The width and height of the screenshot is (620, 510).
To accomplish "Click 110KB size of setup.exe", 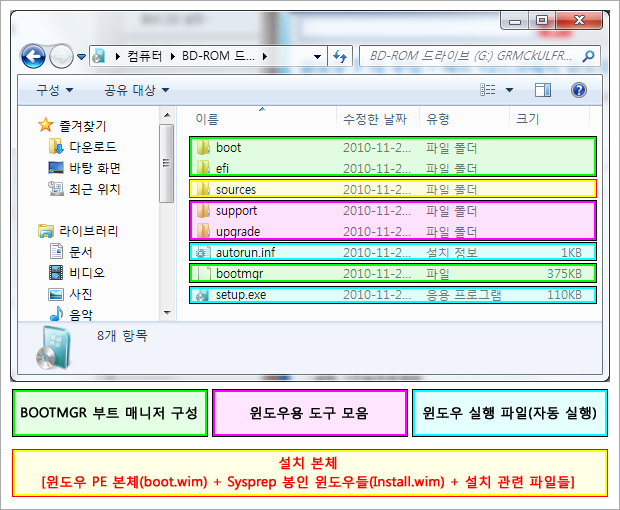I will [x=564, y=295].
